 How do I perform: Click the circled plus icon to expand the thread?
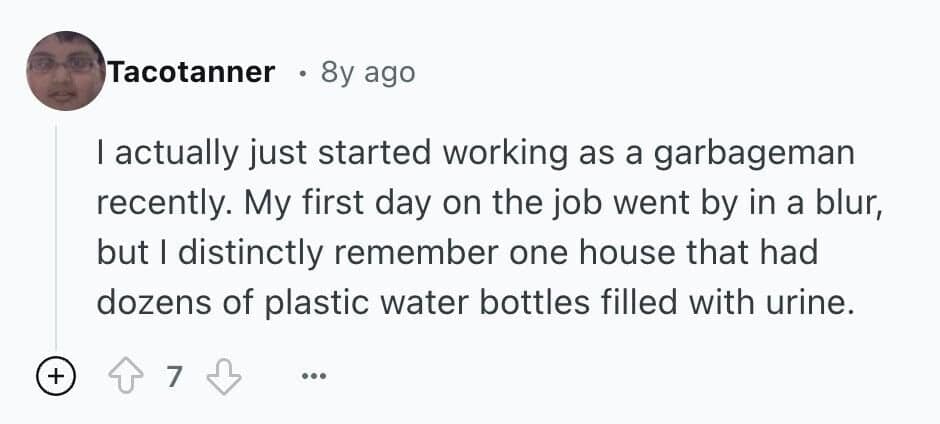[x=56, y=377]
